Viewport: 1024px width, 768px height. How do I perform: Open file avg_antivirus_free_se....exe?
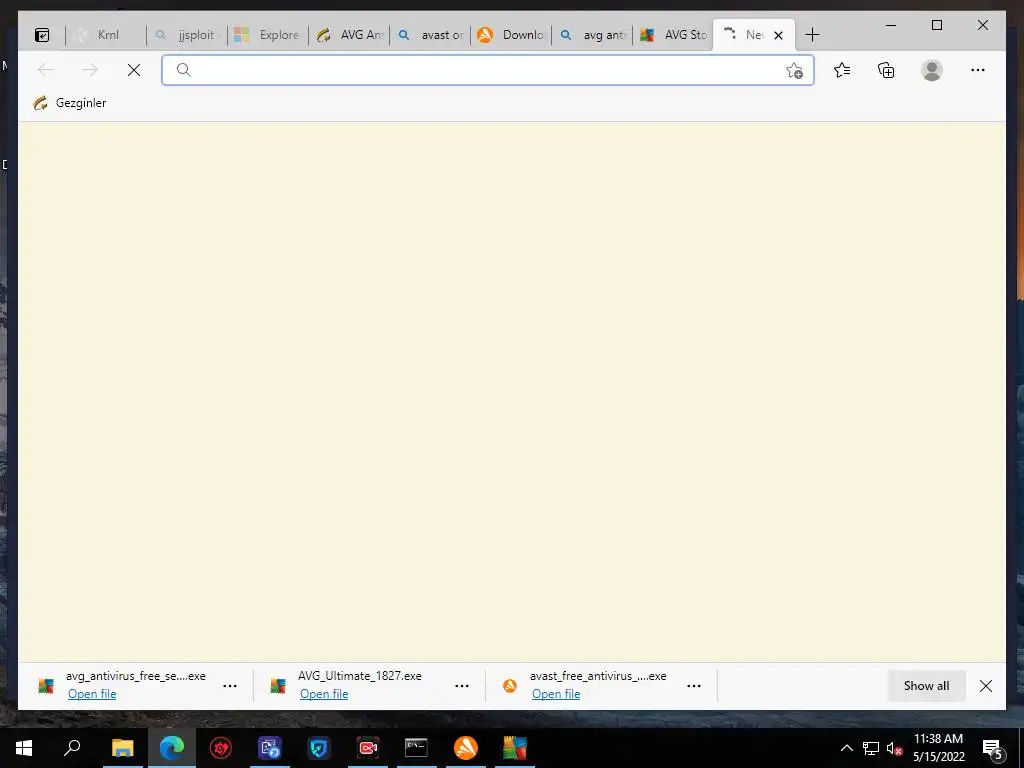click(92, 694)
